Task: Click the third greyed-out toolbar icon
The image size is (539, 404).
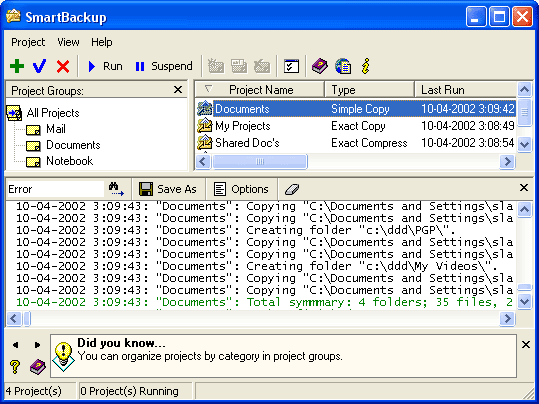Action: (x=262, y=66)
